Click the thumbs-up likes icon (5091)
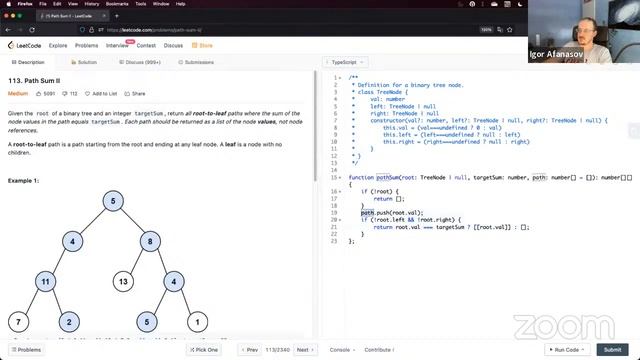This screenshot has height=360, width=640. (38, 93)
